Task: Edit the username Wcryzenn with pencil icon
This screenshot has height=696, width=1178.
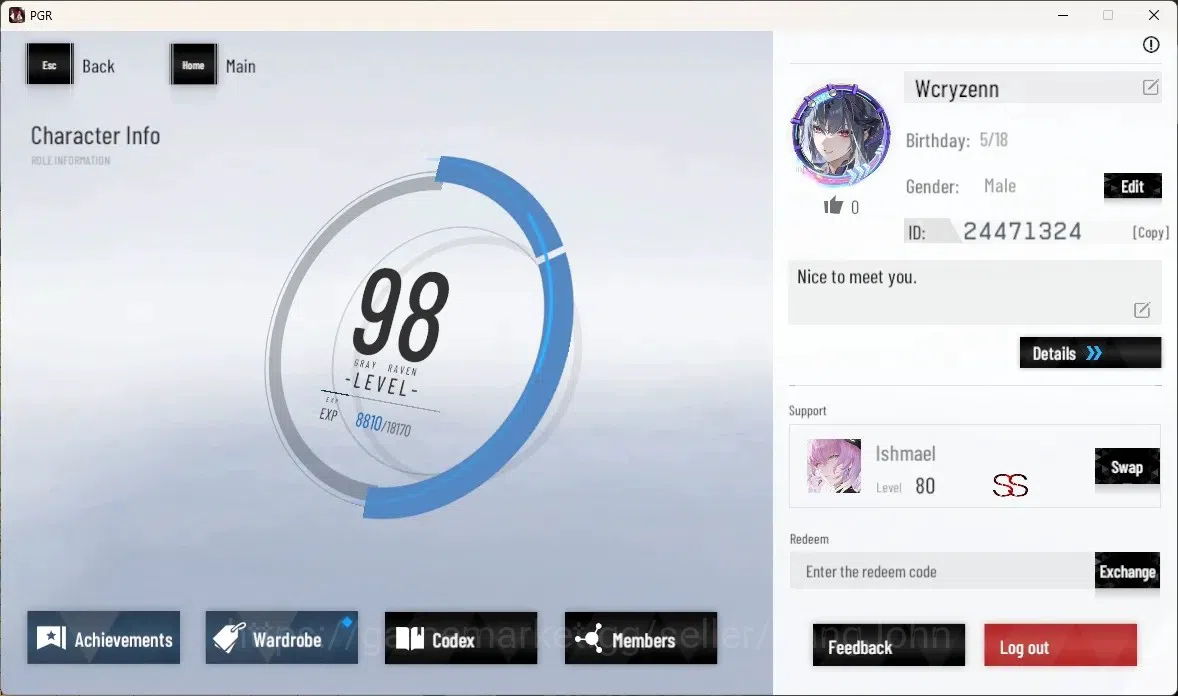Action: coord(1150,87)
